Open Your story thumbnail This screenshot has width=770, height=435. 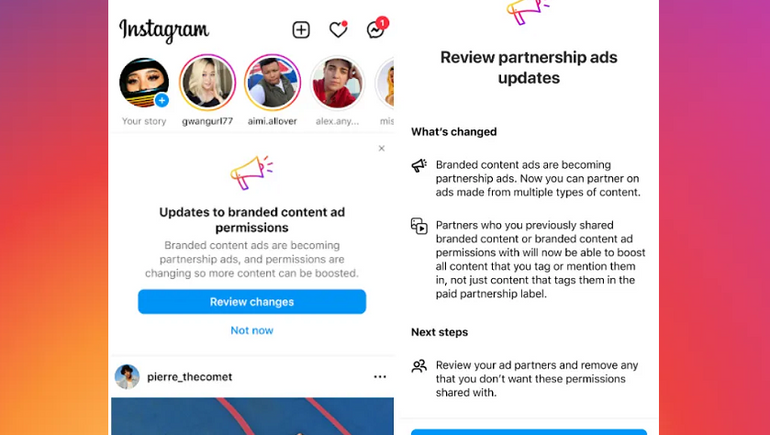[x=144, y=82]
